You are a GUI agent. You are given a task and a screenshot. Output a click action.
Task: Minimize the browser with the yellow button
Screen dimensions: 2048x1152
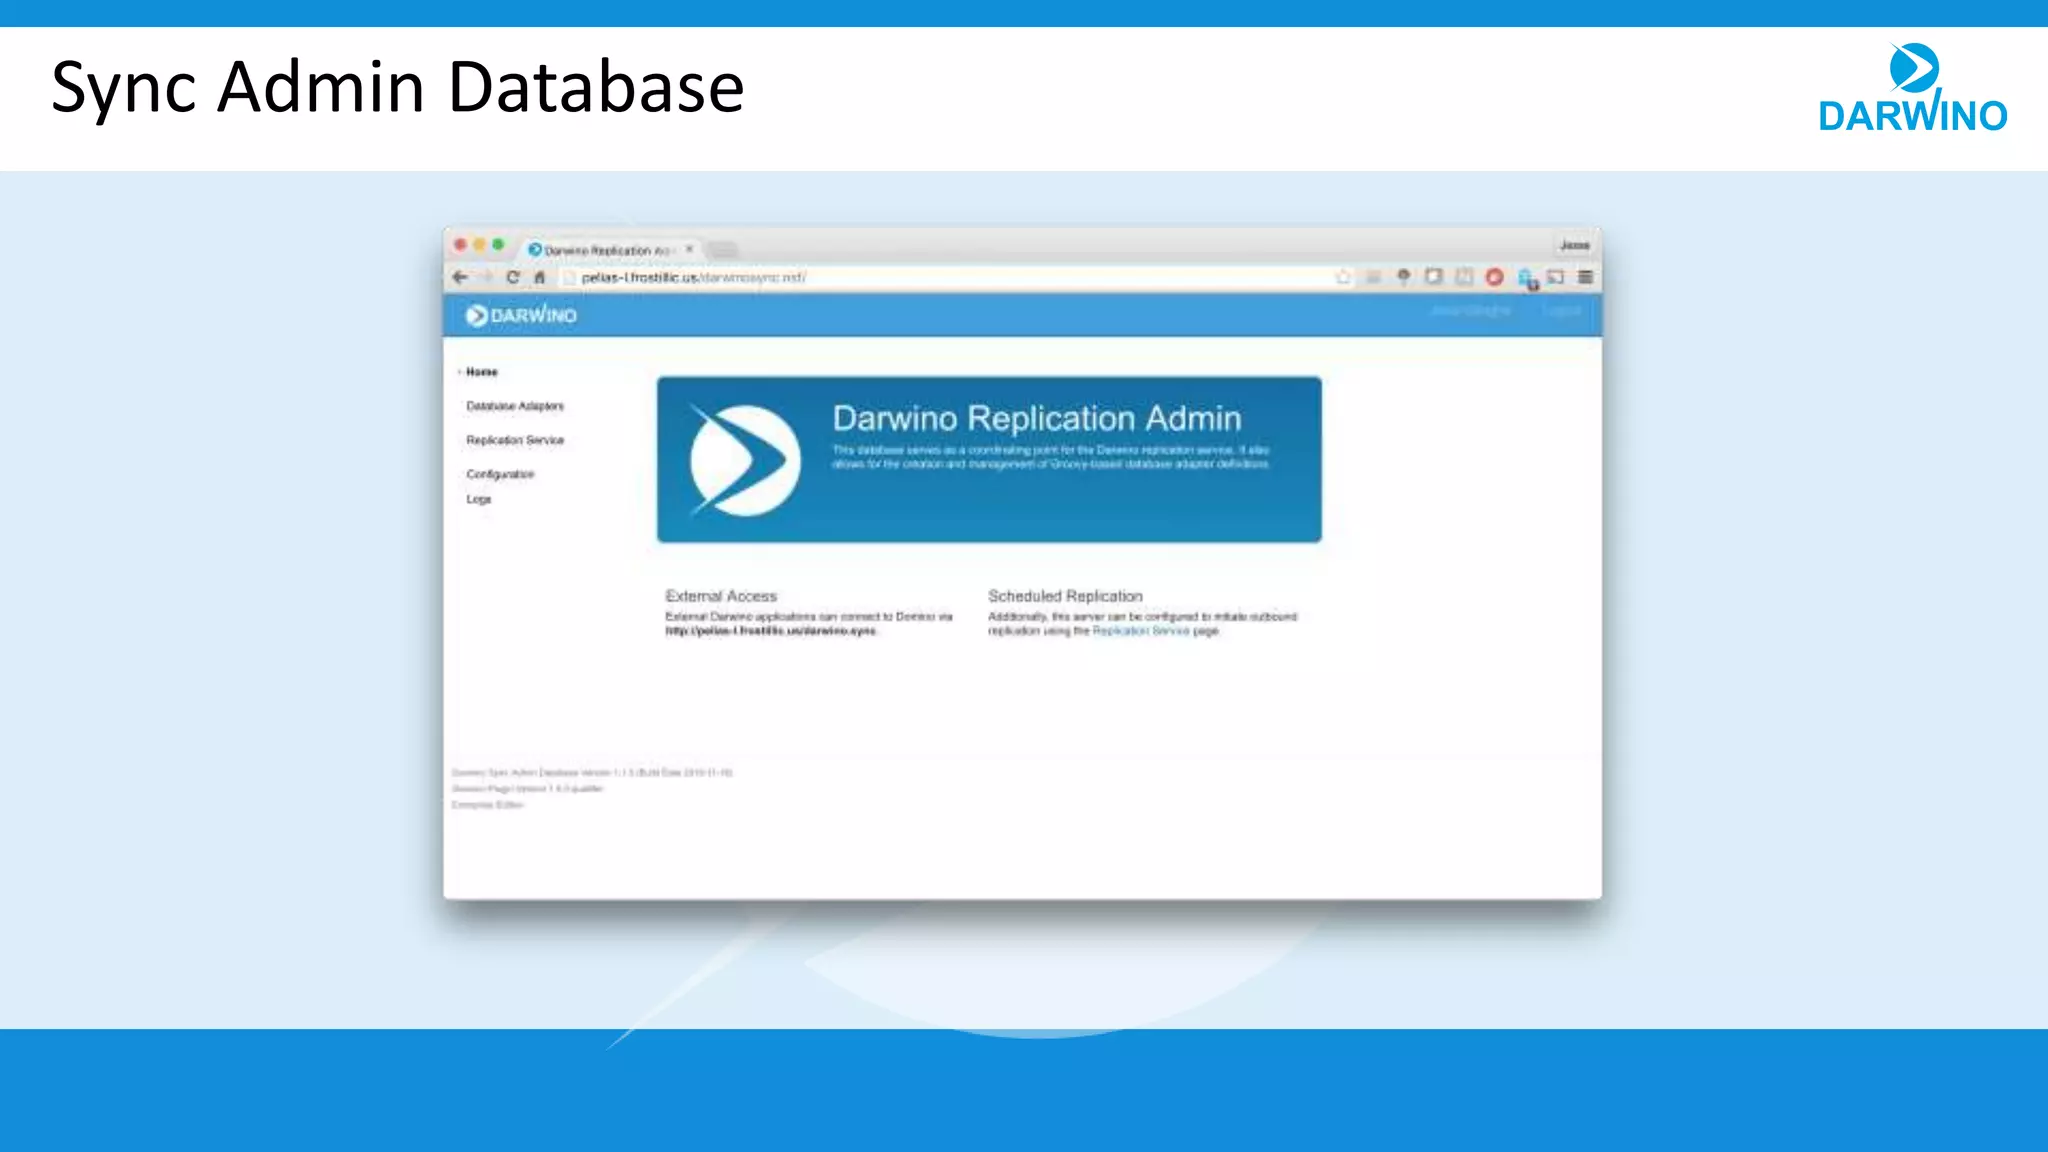(479, 245)
